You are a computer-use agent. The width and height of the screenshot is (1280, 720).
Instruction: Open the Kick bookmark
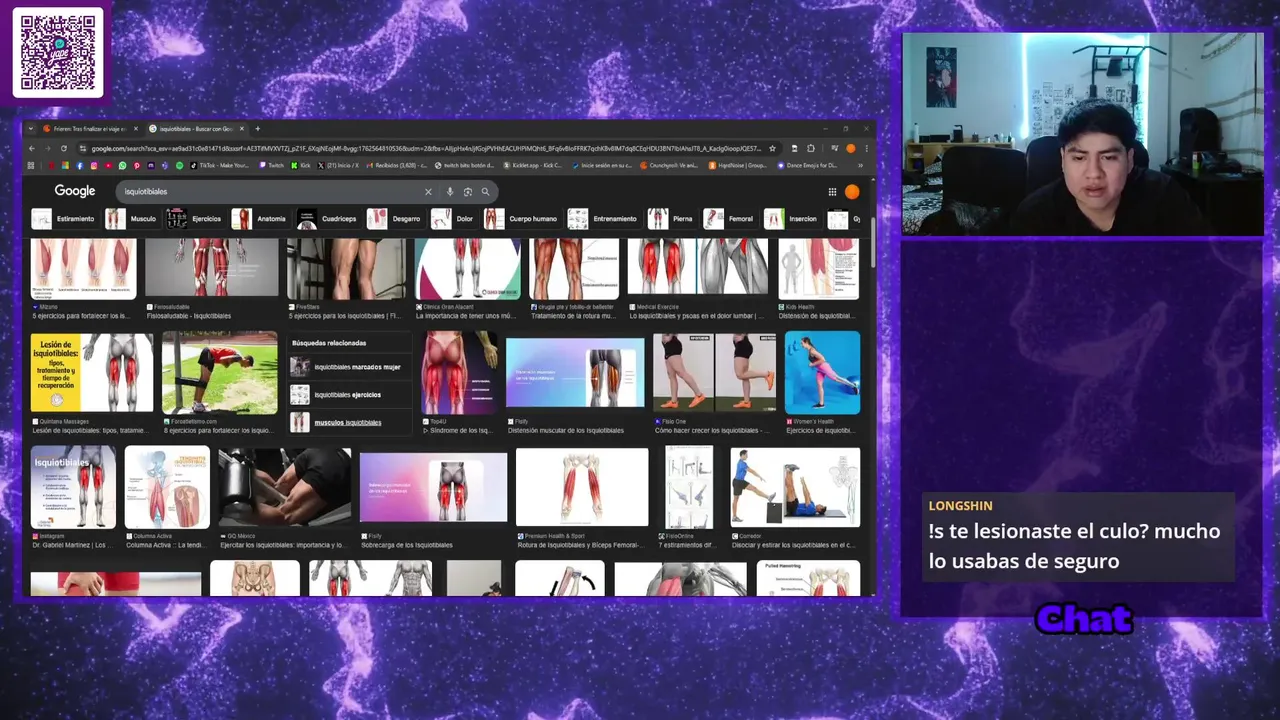click(x=300, y=165)
